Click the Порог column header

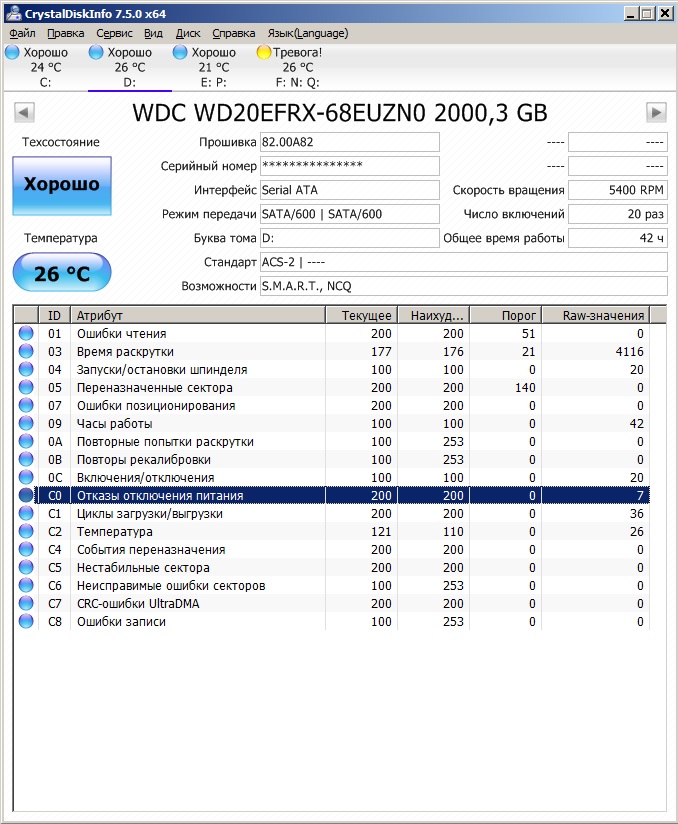506,315
